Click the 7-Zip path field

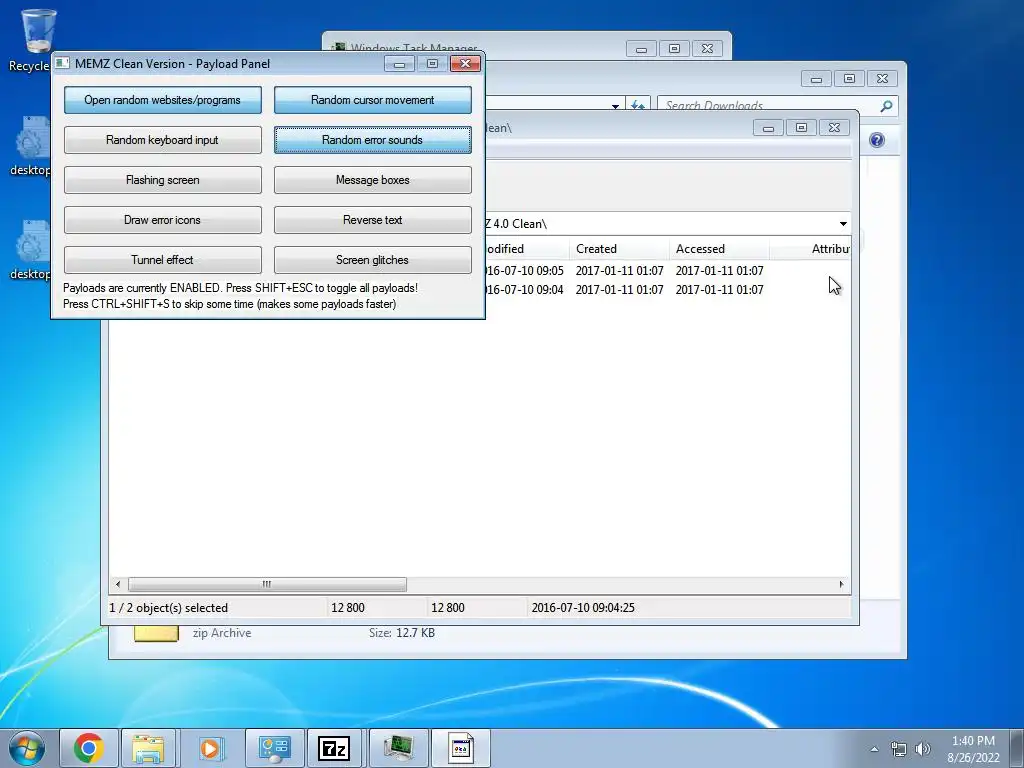coord(660,223)
